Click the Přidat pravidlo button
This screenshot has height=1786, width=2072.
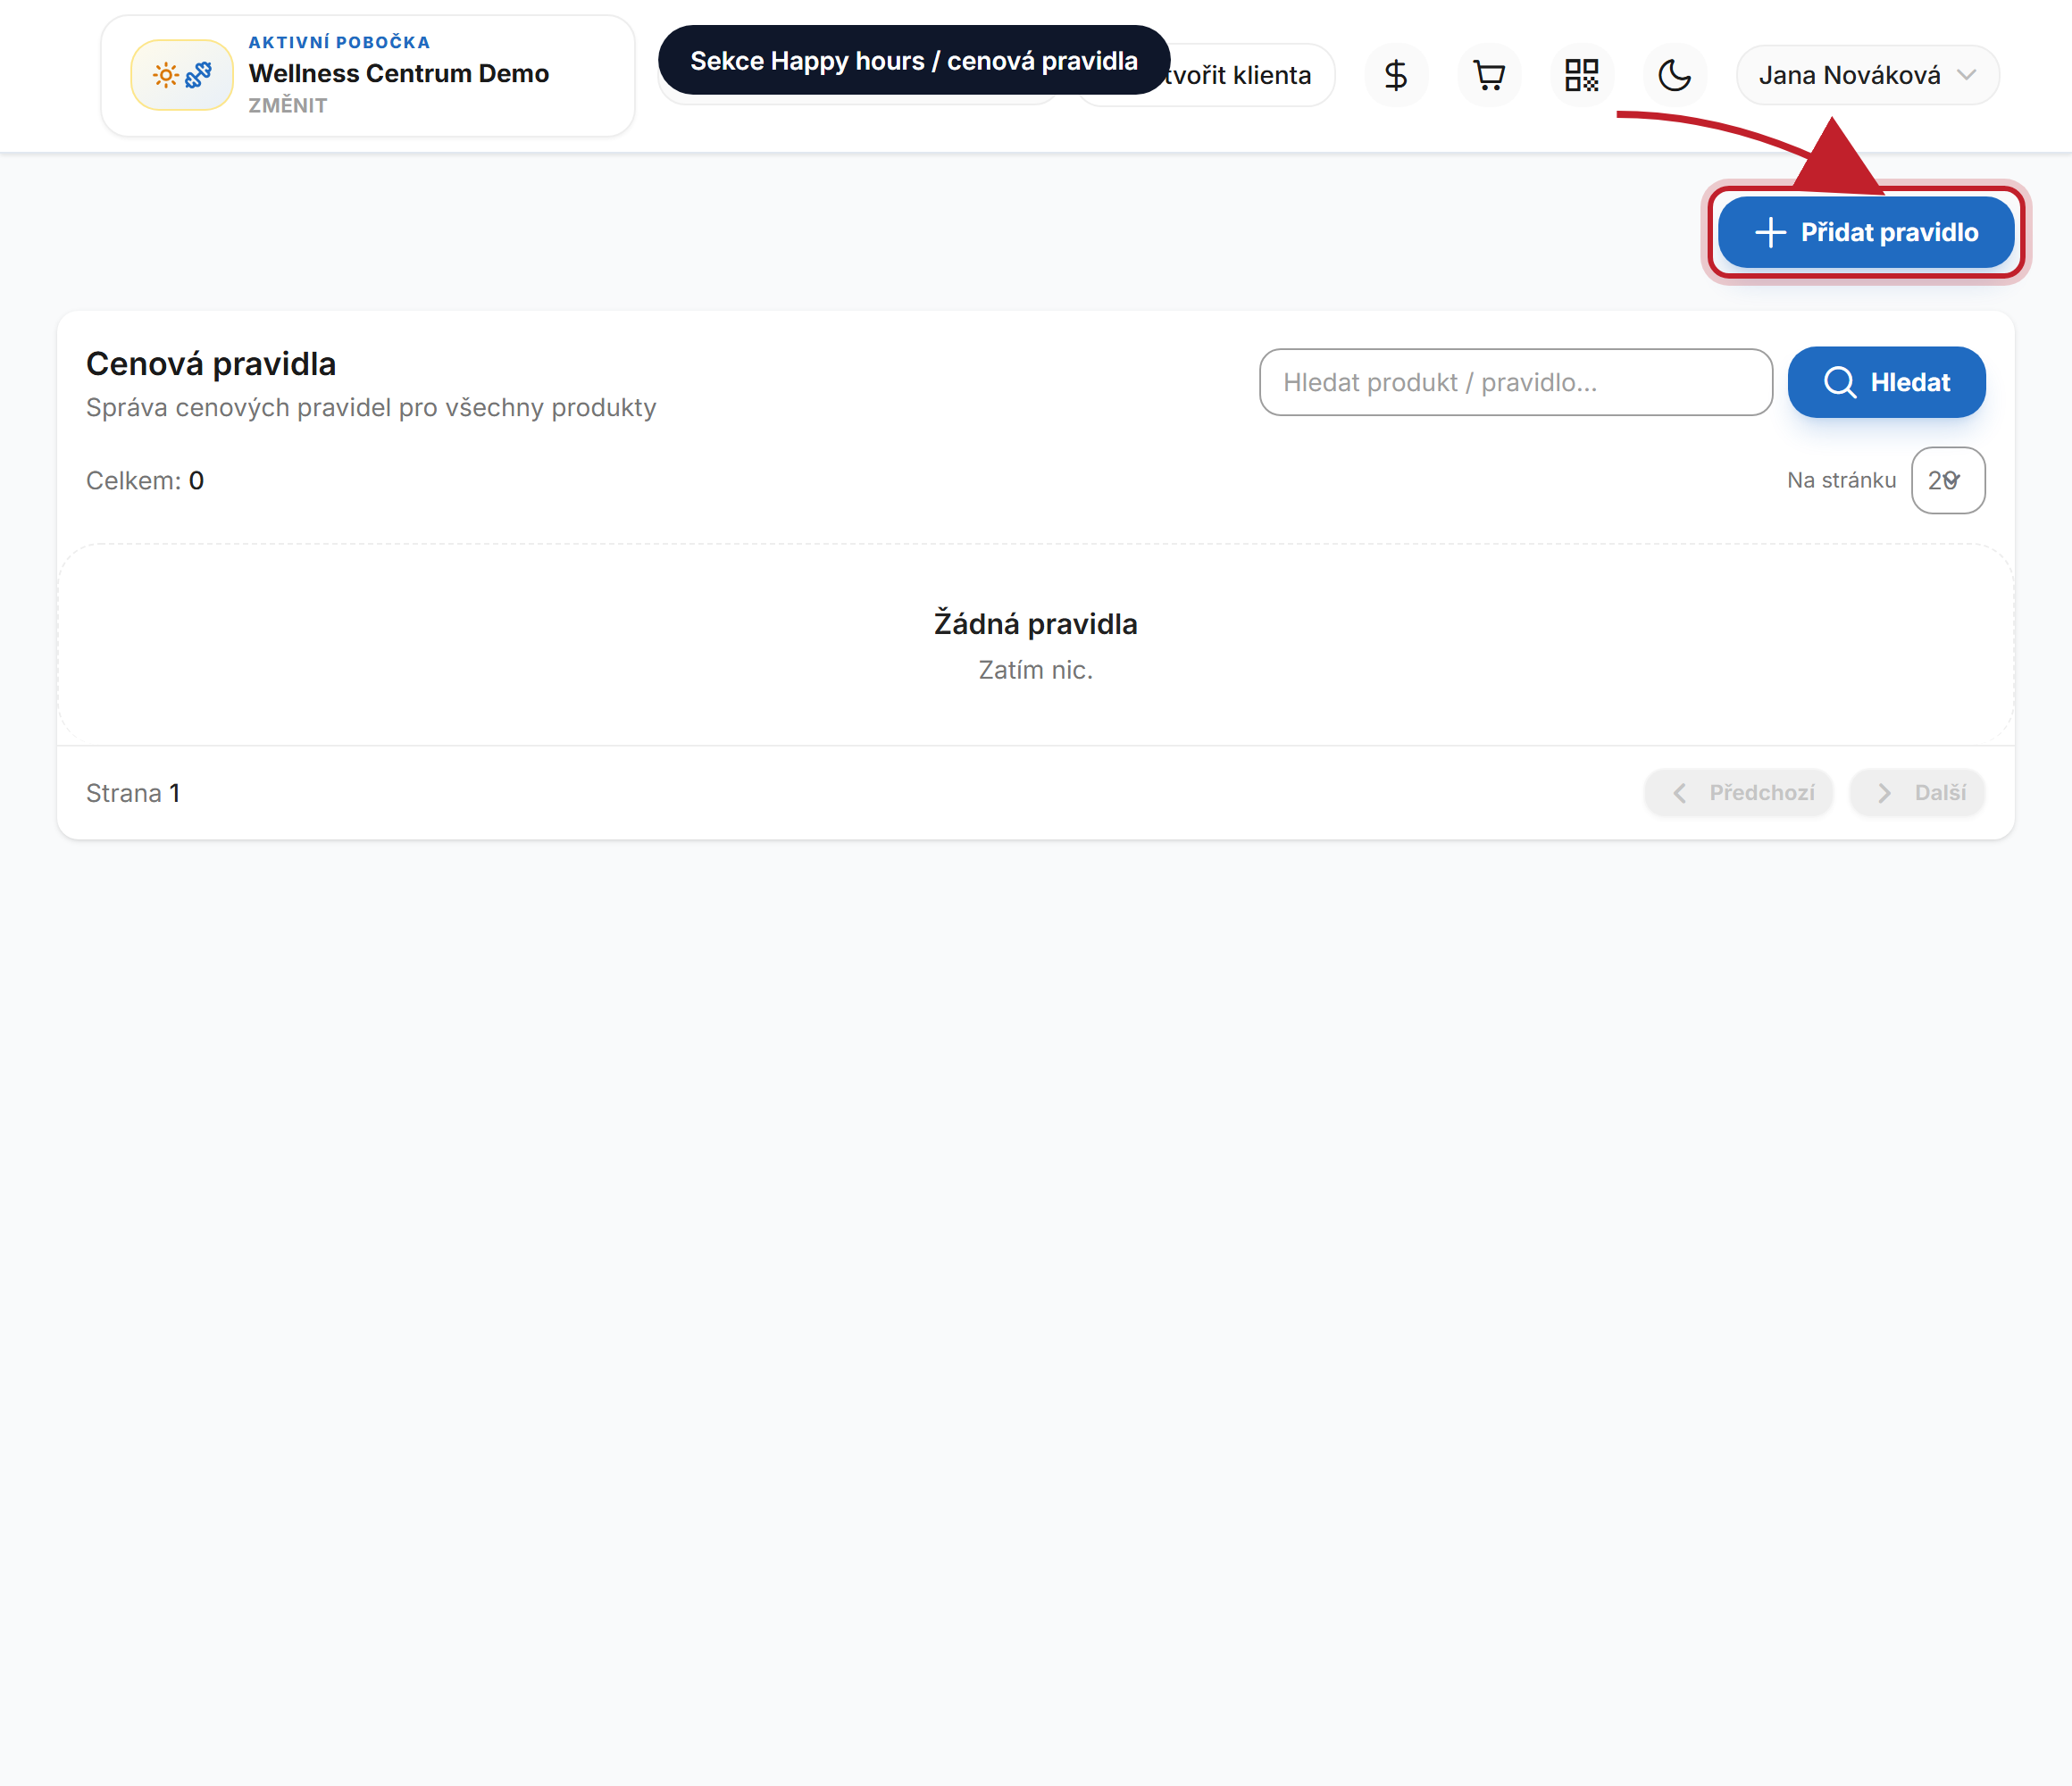click(x=1866, y=232)
